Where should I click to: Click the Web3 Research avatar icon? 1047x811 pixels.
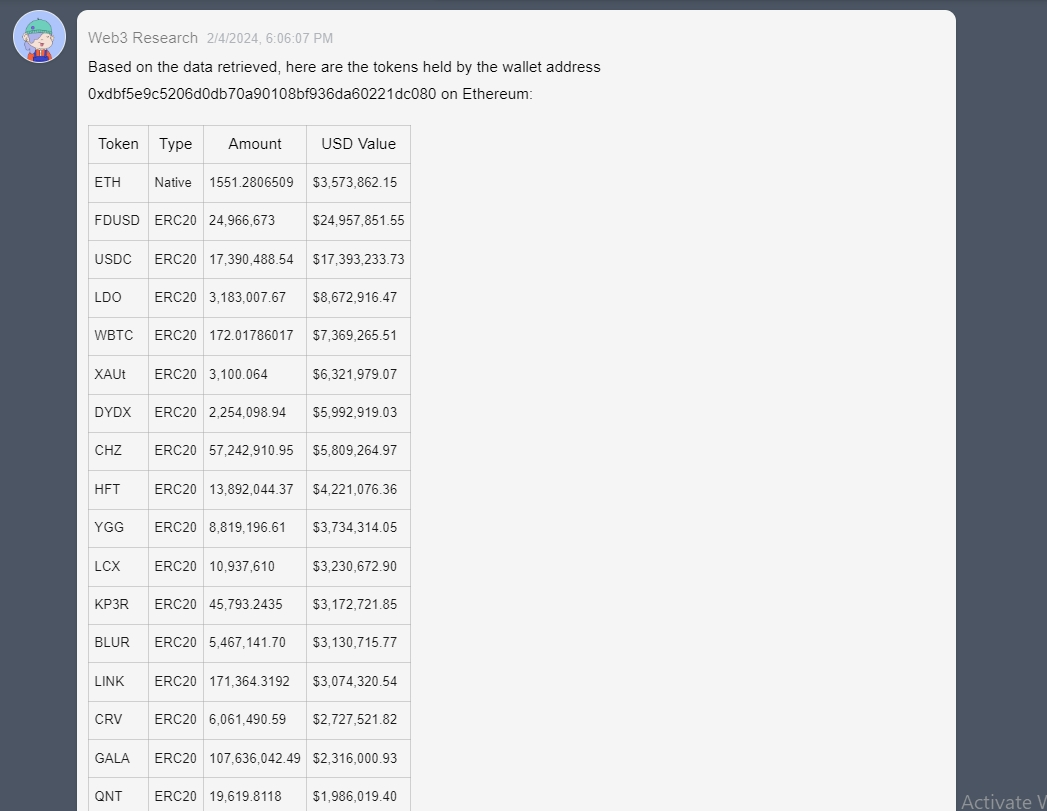(39, 36)
